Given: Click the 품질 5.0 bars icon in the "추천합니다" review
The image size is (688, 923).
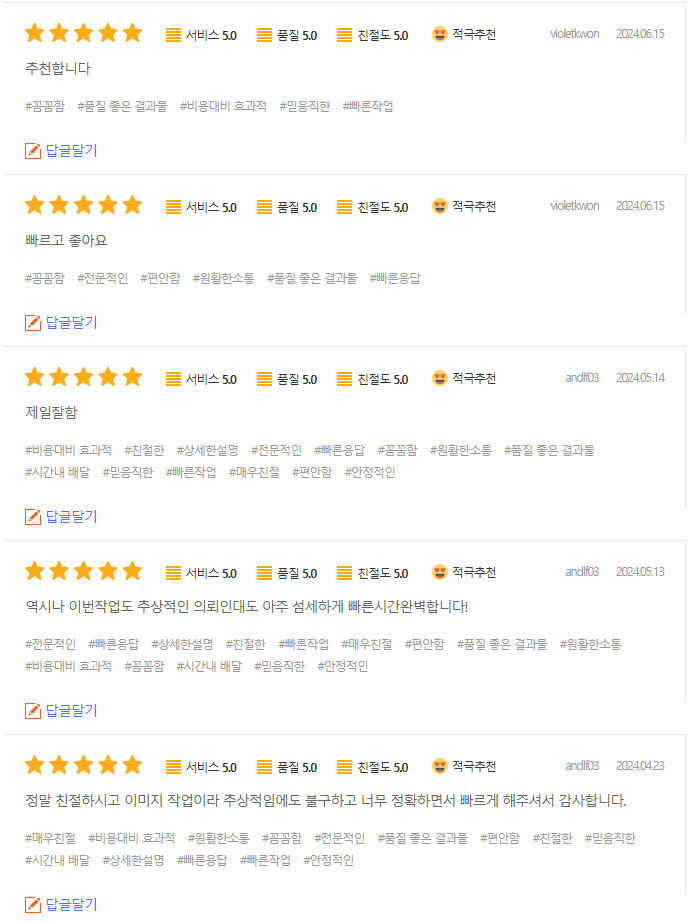Looking at the screenshot, I should coord(265,35).
